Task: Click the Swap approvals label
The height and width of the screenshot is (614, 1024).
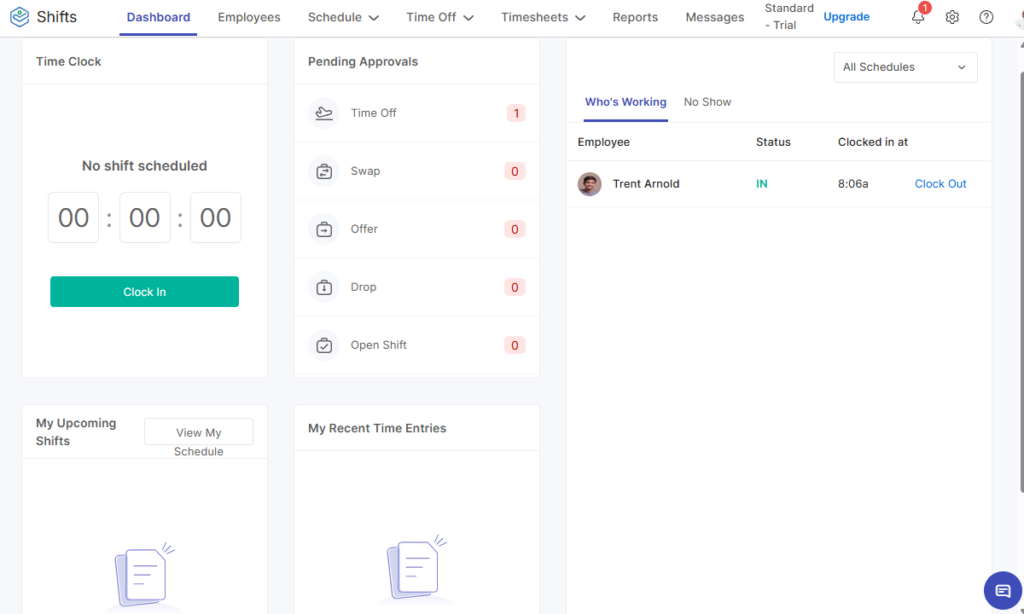Action: (365, 171)
